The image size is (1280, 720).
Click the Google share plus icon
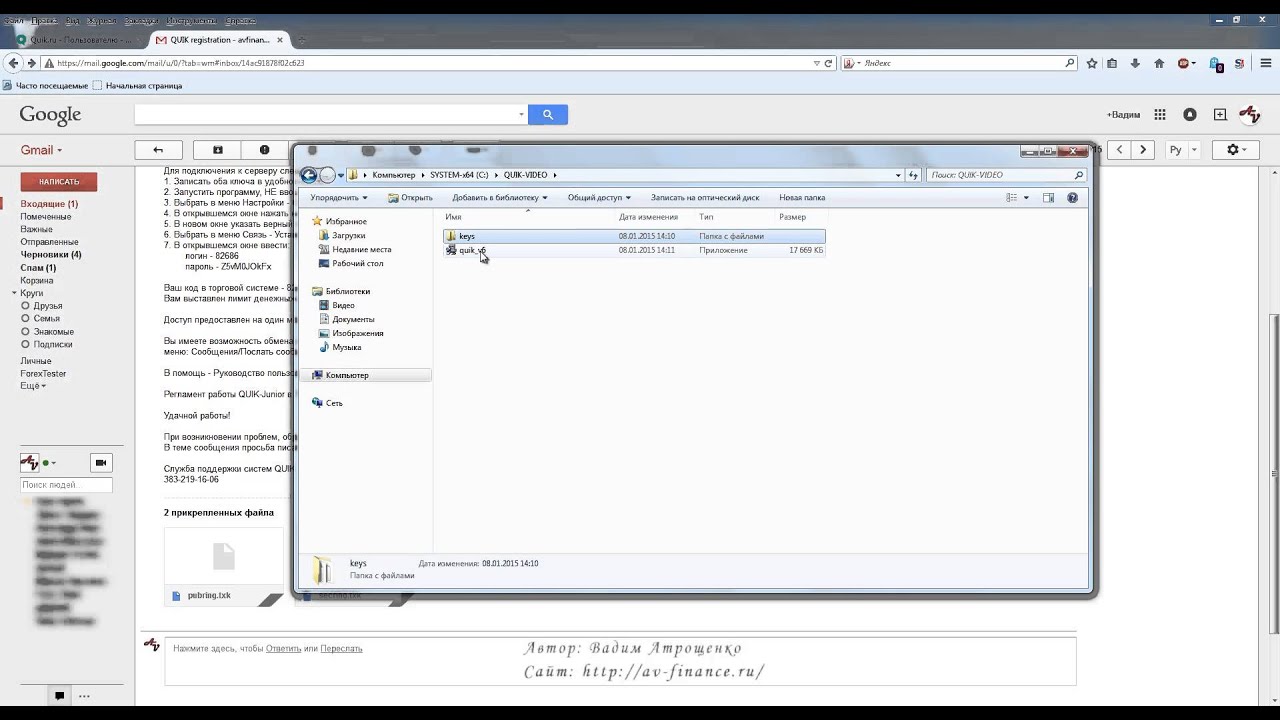1220,115
